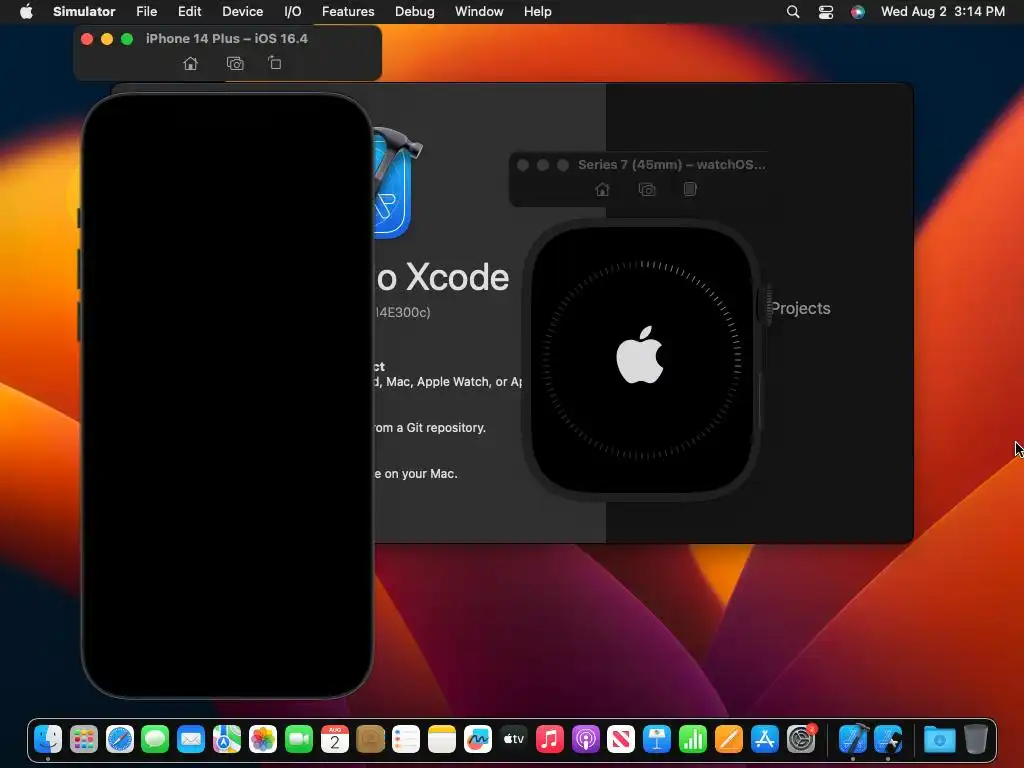The image size is (1024, 768).
Task: Open the Edit menu
Action: click(189, 11)
